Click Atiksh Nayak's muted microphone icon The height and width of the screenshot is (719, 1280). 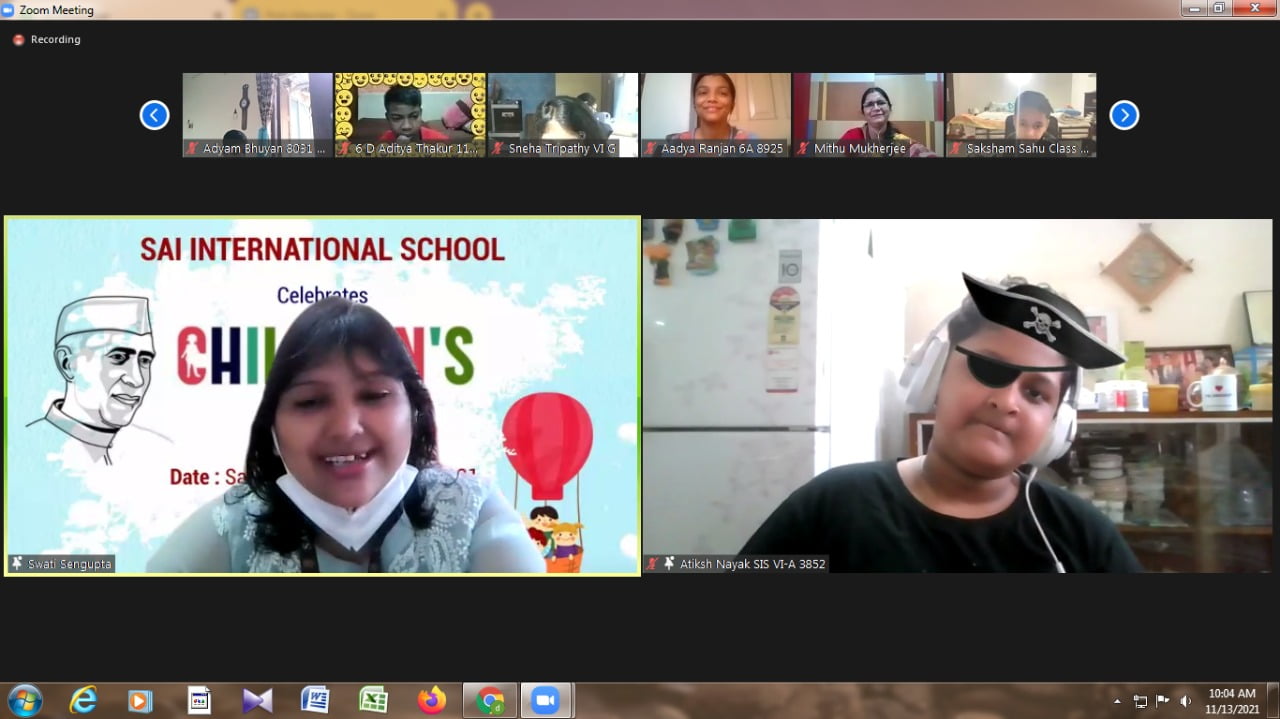653,564
